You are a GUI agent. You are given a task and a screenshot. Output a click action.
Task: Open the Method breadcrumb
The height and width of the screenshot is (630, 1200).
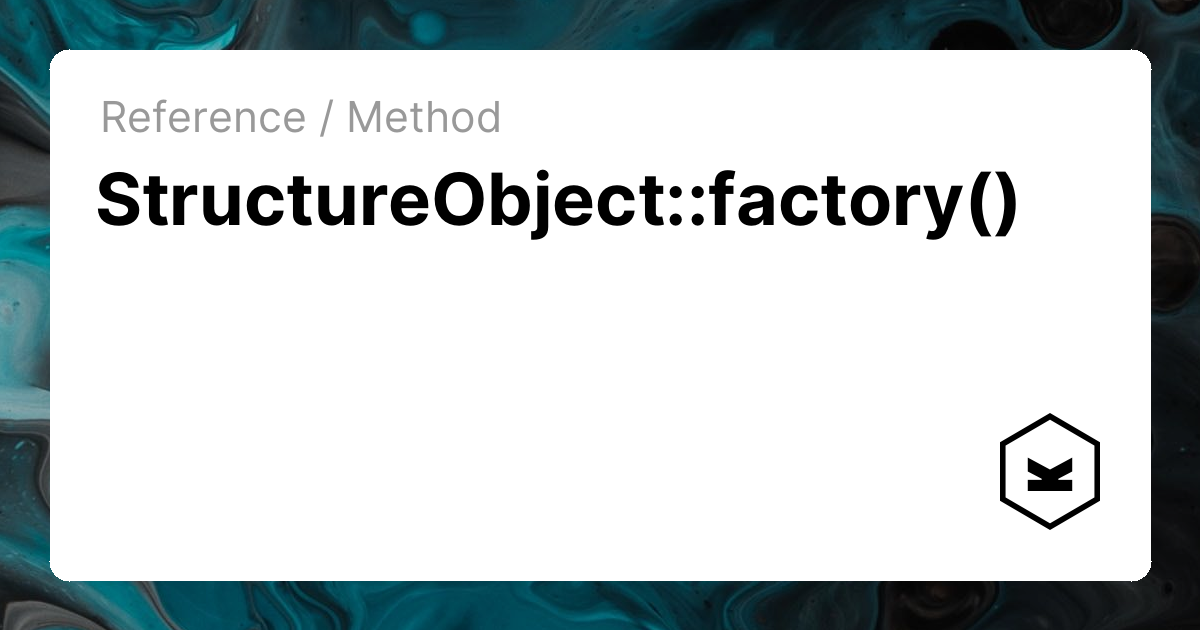tap(424, 118)
